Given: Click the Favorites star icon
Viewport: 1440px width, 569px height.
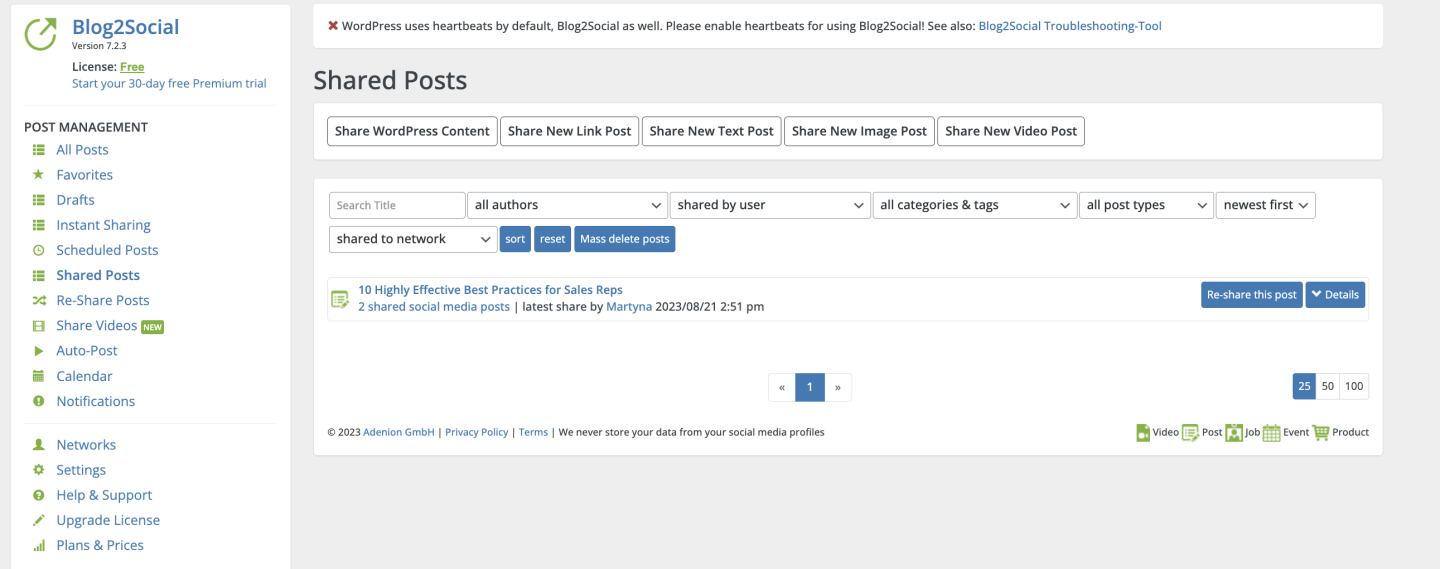Looking at the screenshot, I should click(x=39, y=174).
